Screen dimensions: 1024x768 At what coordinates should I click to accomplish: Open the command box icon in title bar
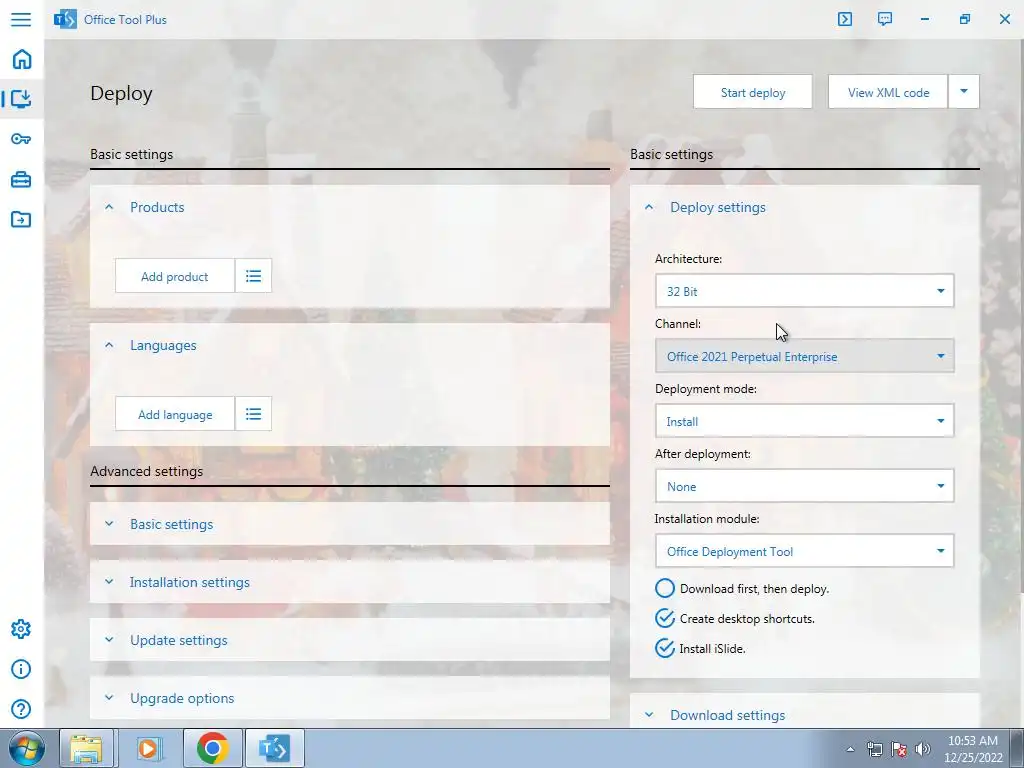pyautogui.click(x=844, y=19)
